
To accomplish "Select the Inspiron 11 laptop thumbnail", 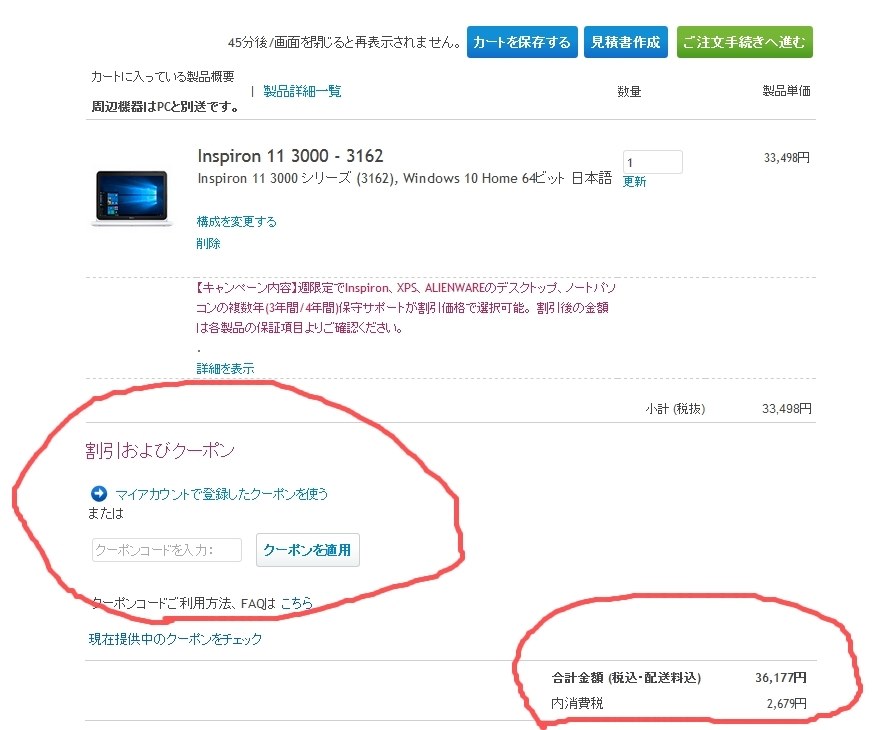I will coord(132,198).
